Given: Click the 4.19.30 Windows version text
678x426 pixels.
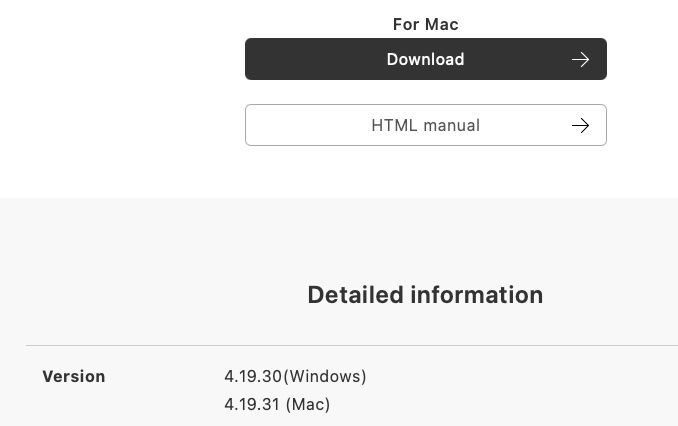Looking at the screenshot, I should (295, 377).
